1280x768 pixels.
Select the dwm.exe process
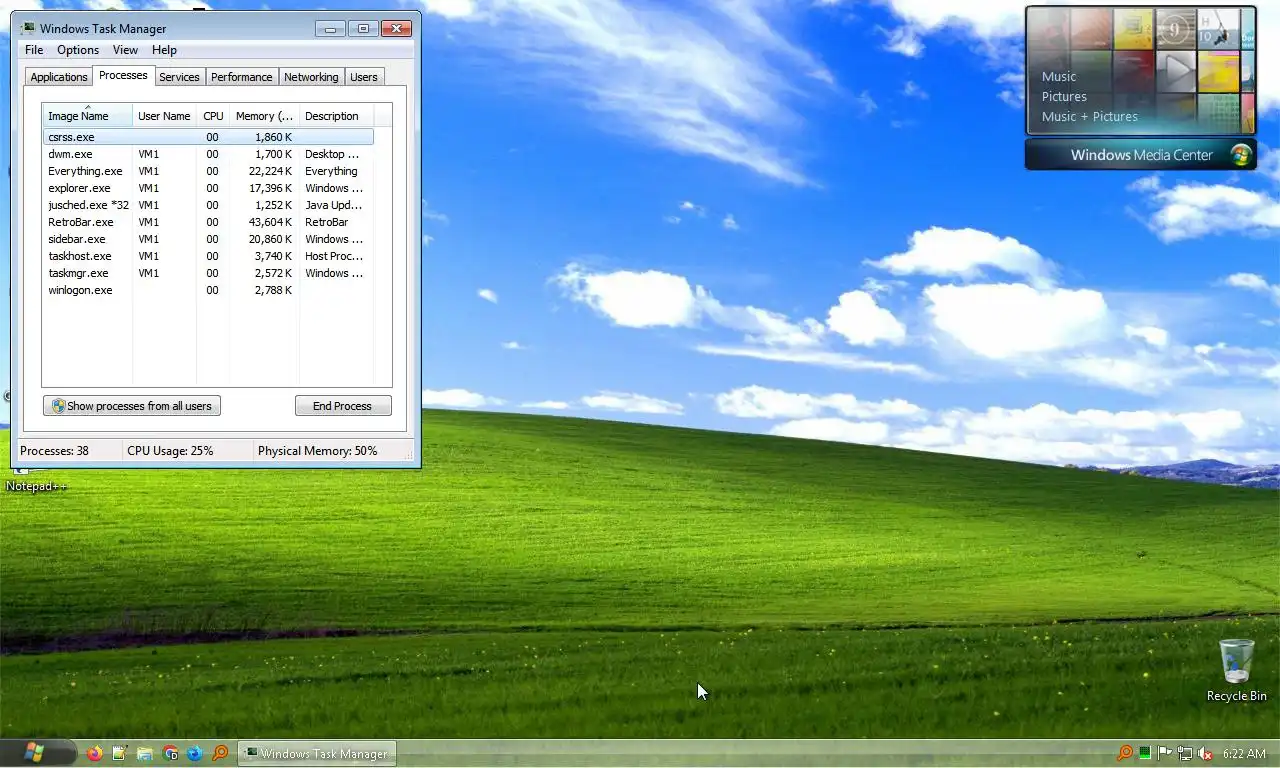(x=208, y=154)
